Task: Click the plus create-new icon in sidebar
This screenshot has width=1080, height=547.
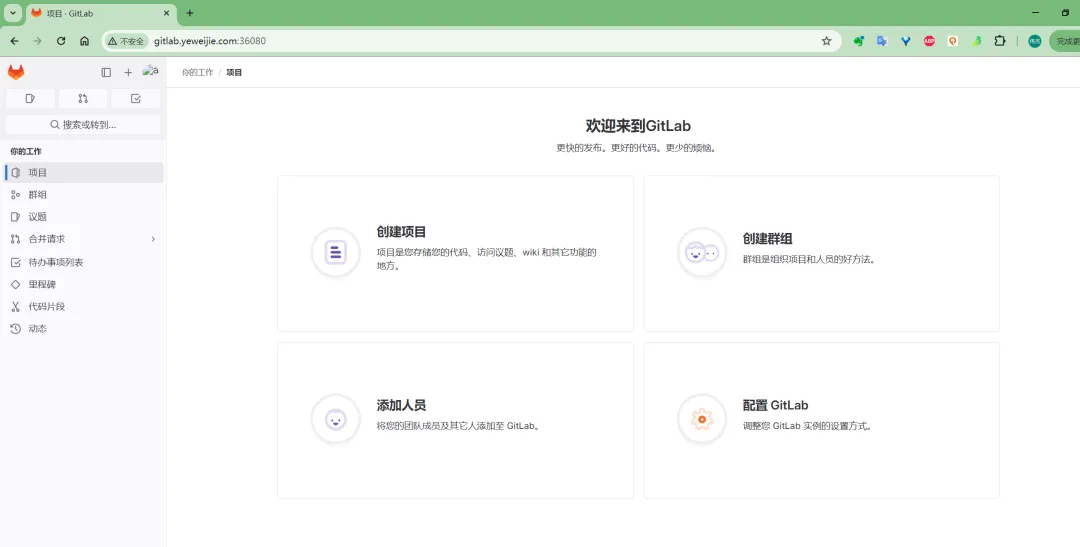Action: pos(128,72)
